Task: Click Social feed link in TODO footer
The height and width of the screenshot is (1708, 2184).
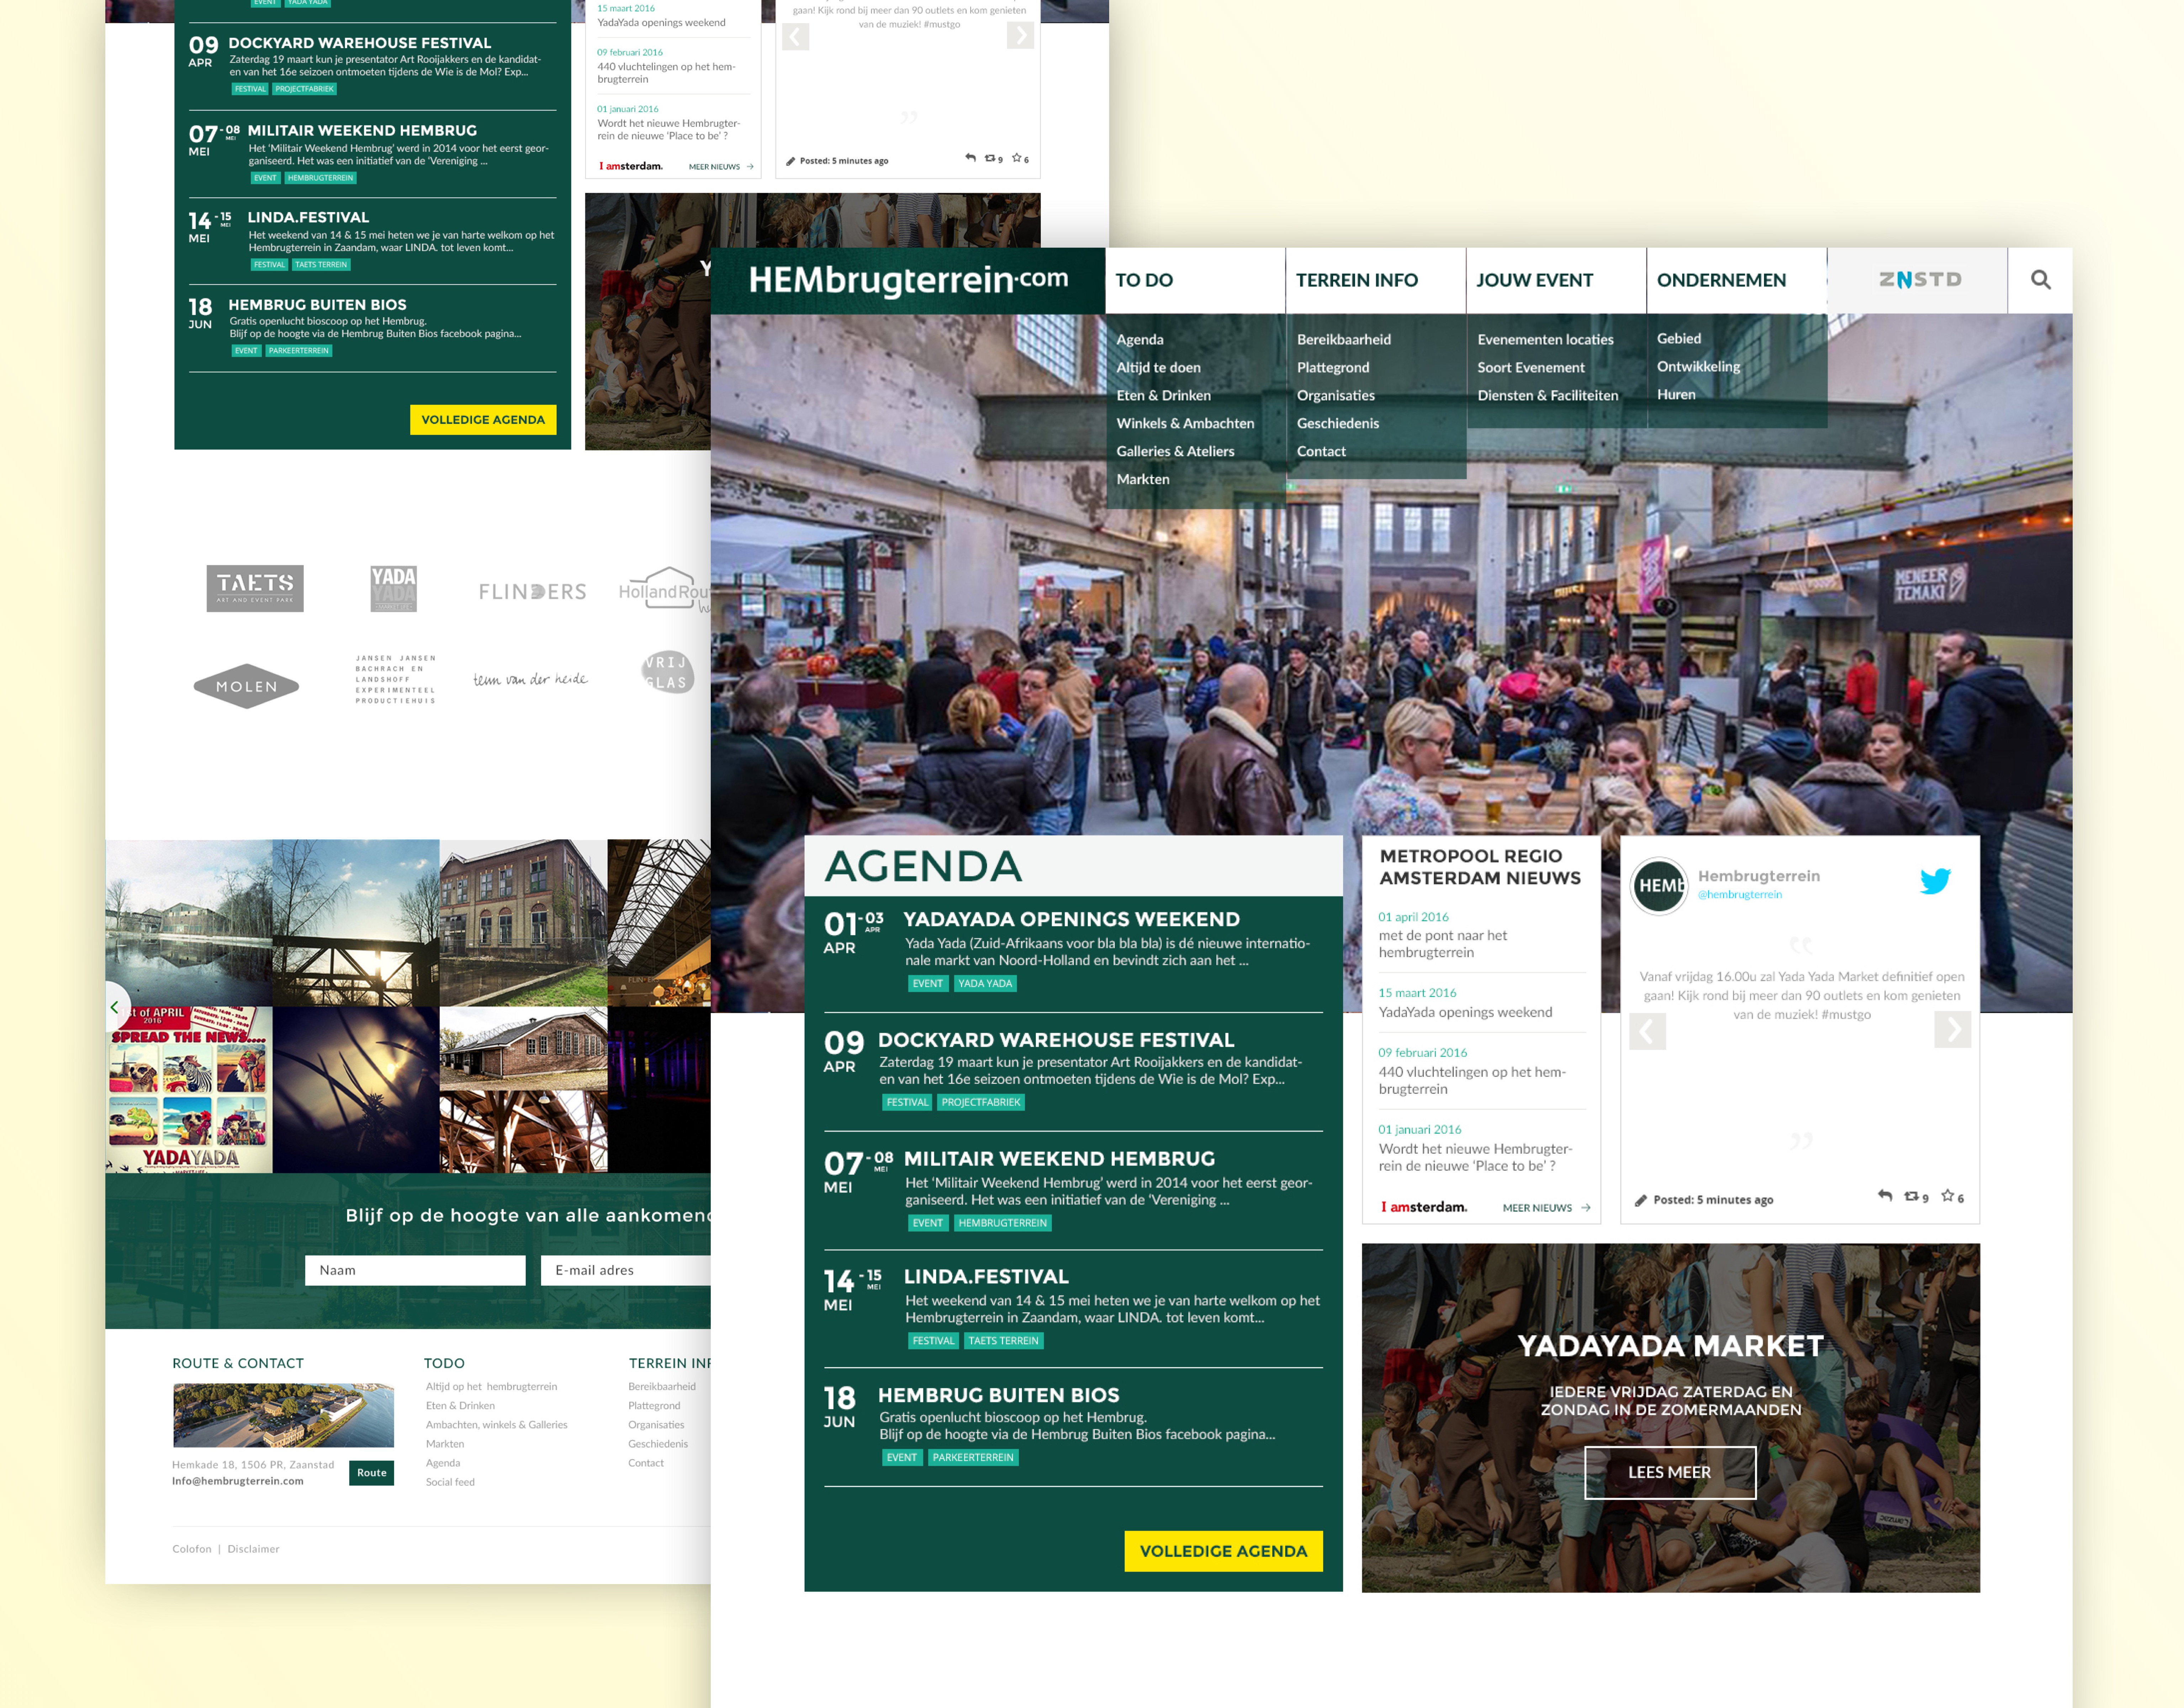Action: [x=450, y=1482]
